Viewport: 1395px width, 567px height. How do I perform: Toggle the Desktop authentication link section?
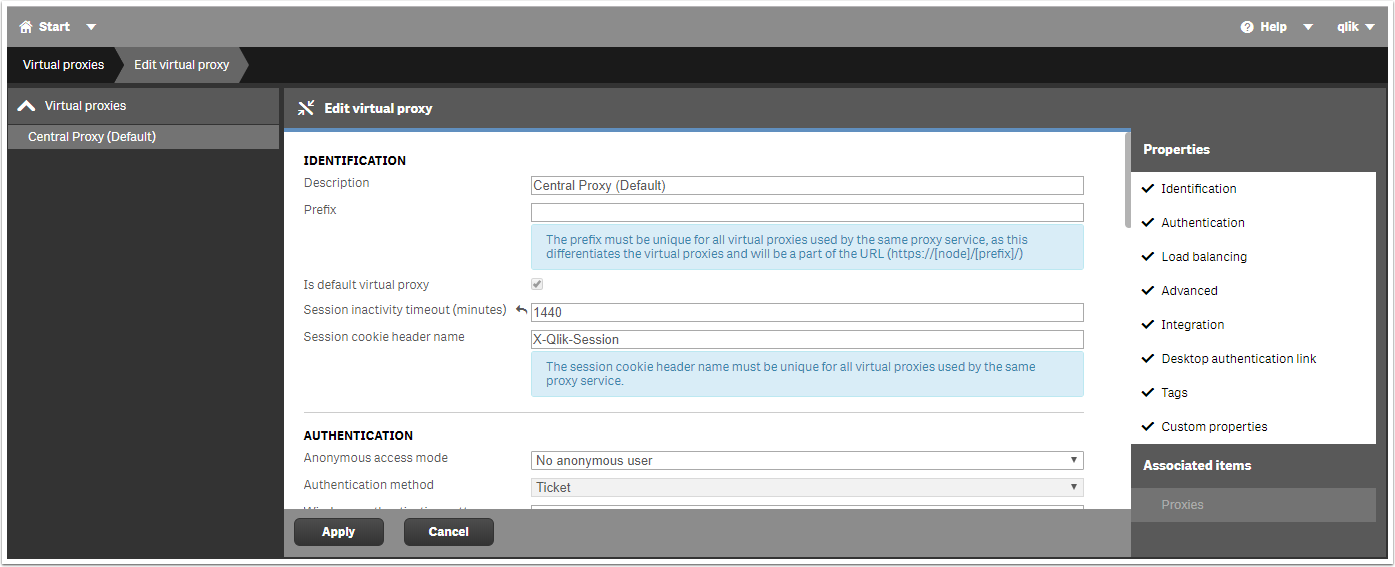click(x=1238, y=359)
